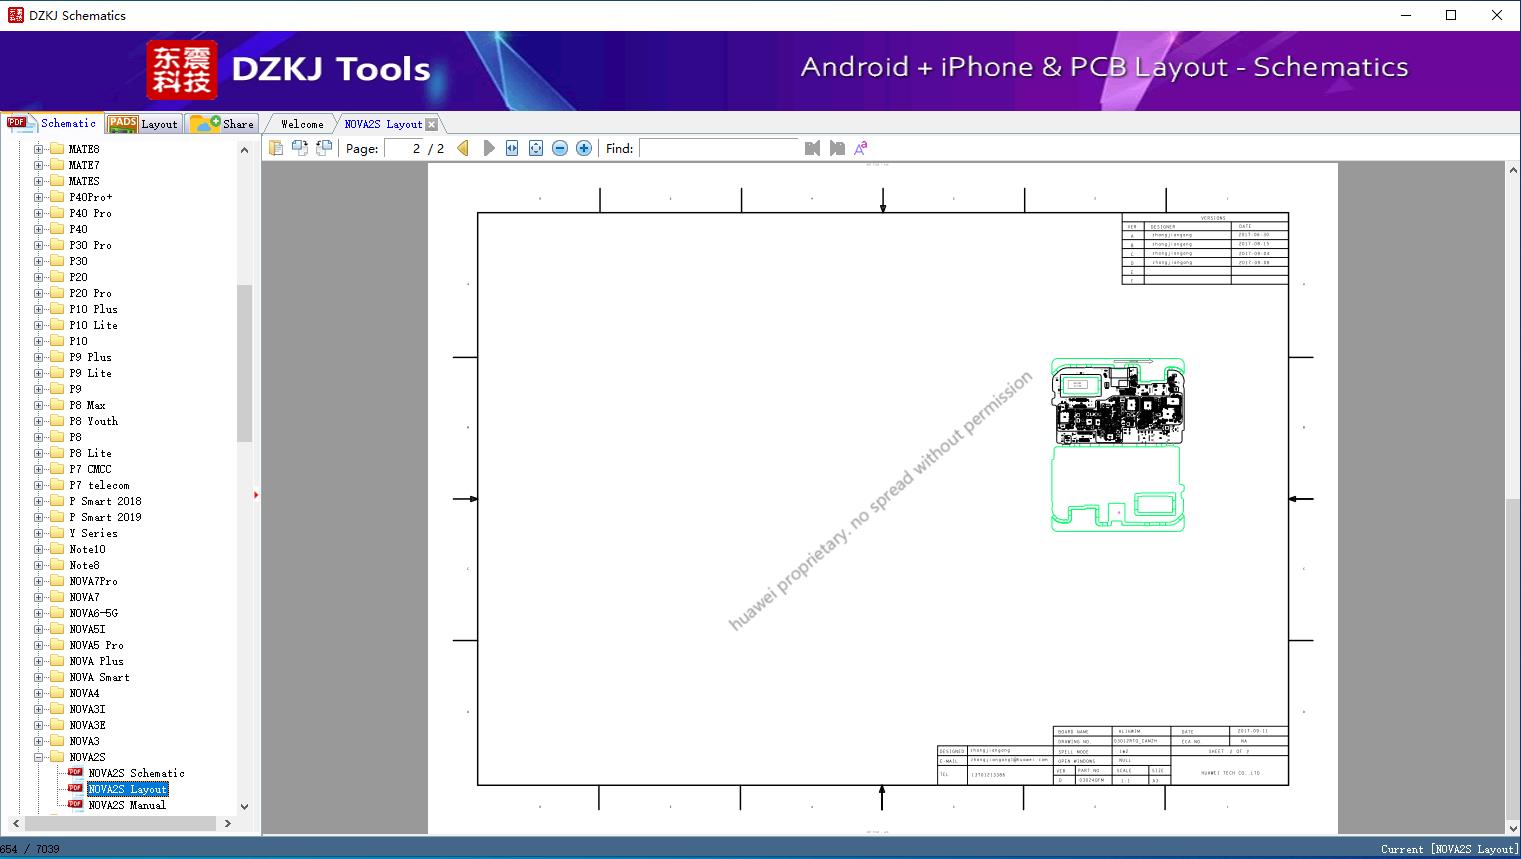Image resolution: width=1521 pixels, height=859 pixels.
Task: Expand the P20 Pro folder
Action: (x=39, y=293)
